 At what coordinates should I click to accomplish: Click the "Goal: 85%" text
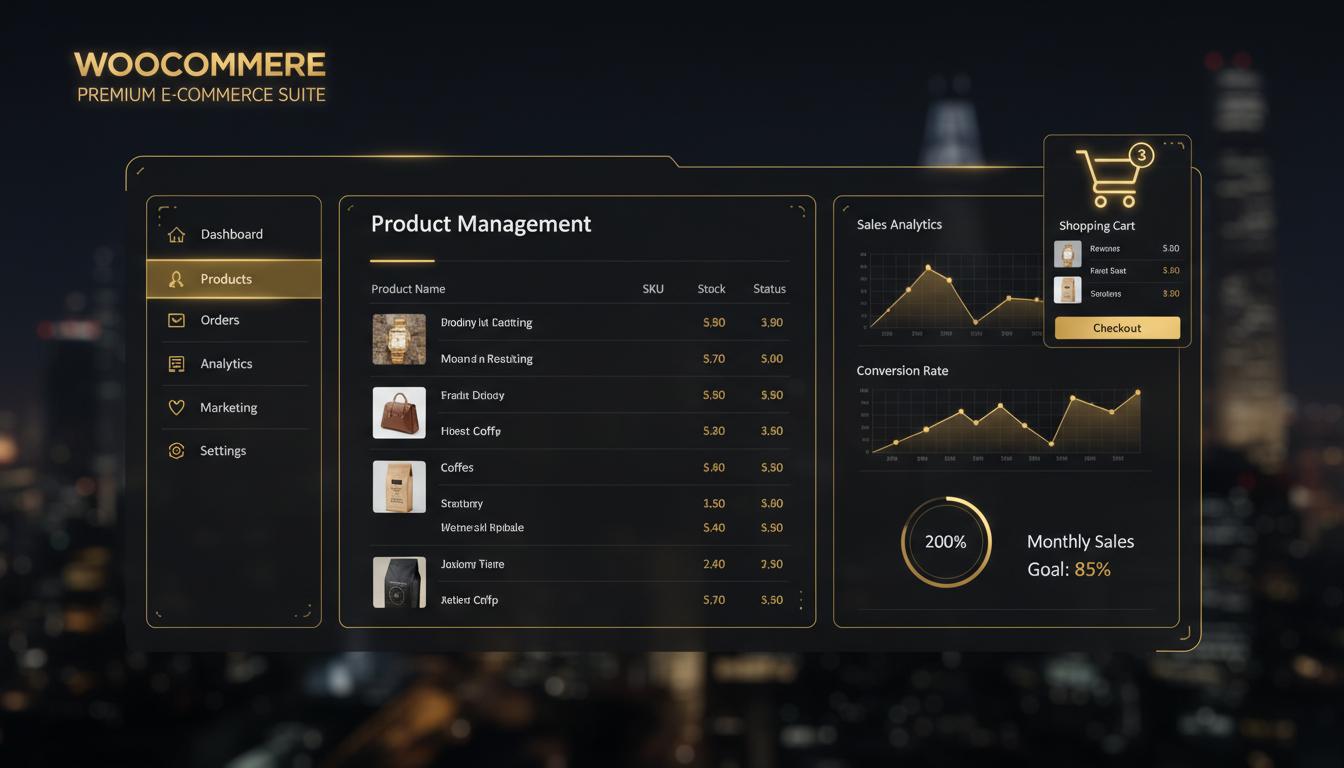pos(1069,570)
